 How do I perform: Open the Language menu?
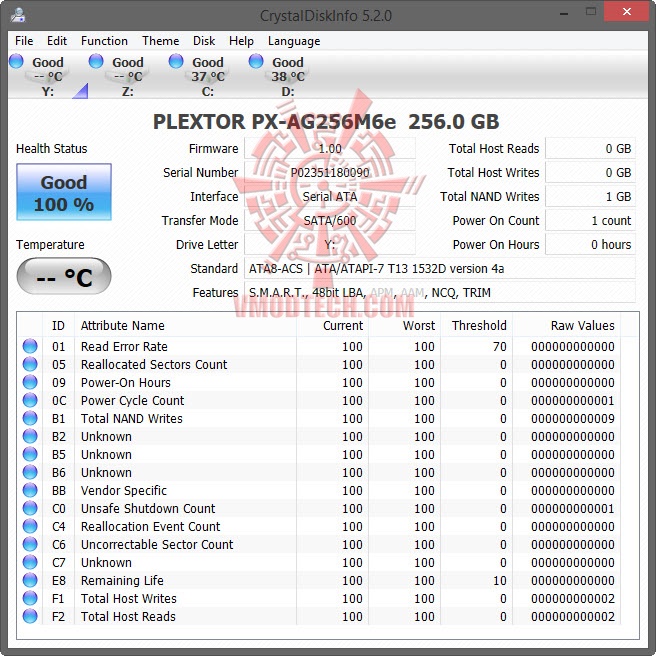click(294, 41)
